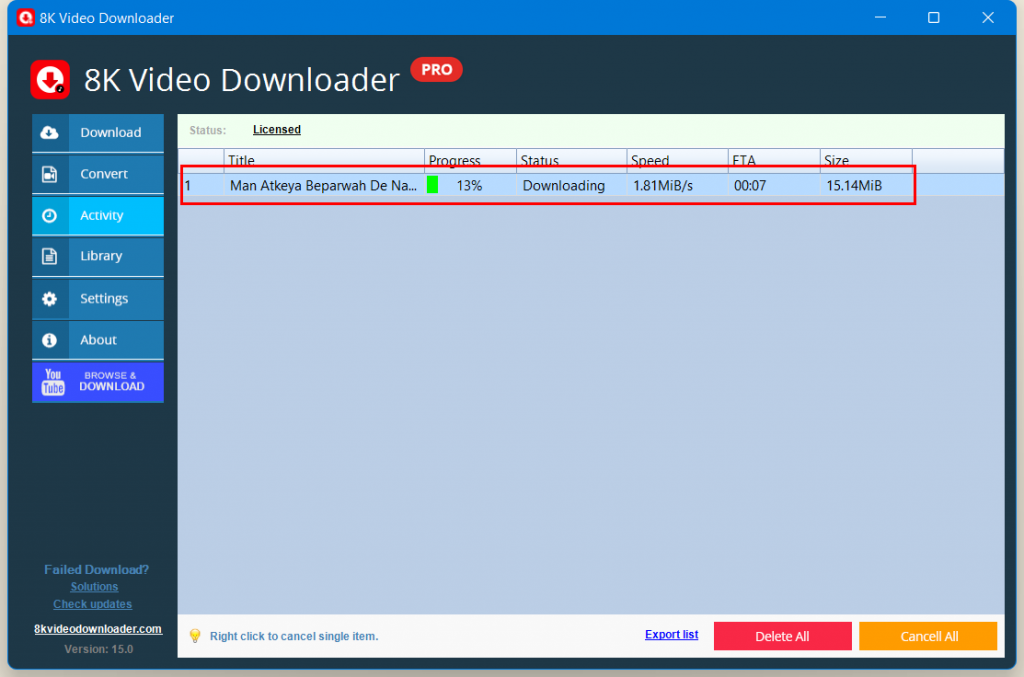1024x677 pixels.
Task: Click the Licensed status link
Action: (x=277, y=130)
